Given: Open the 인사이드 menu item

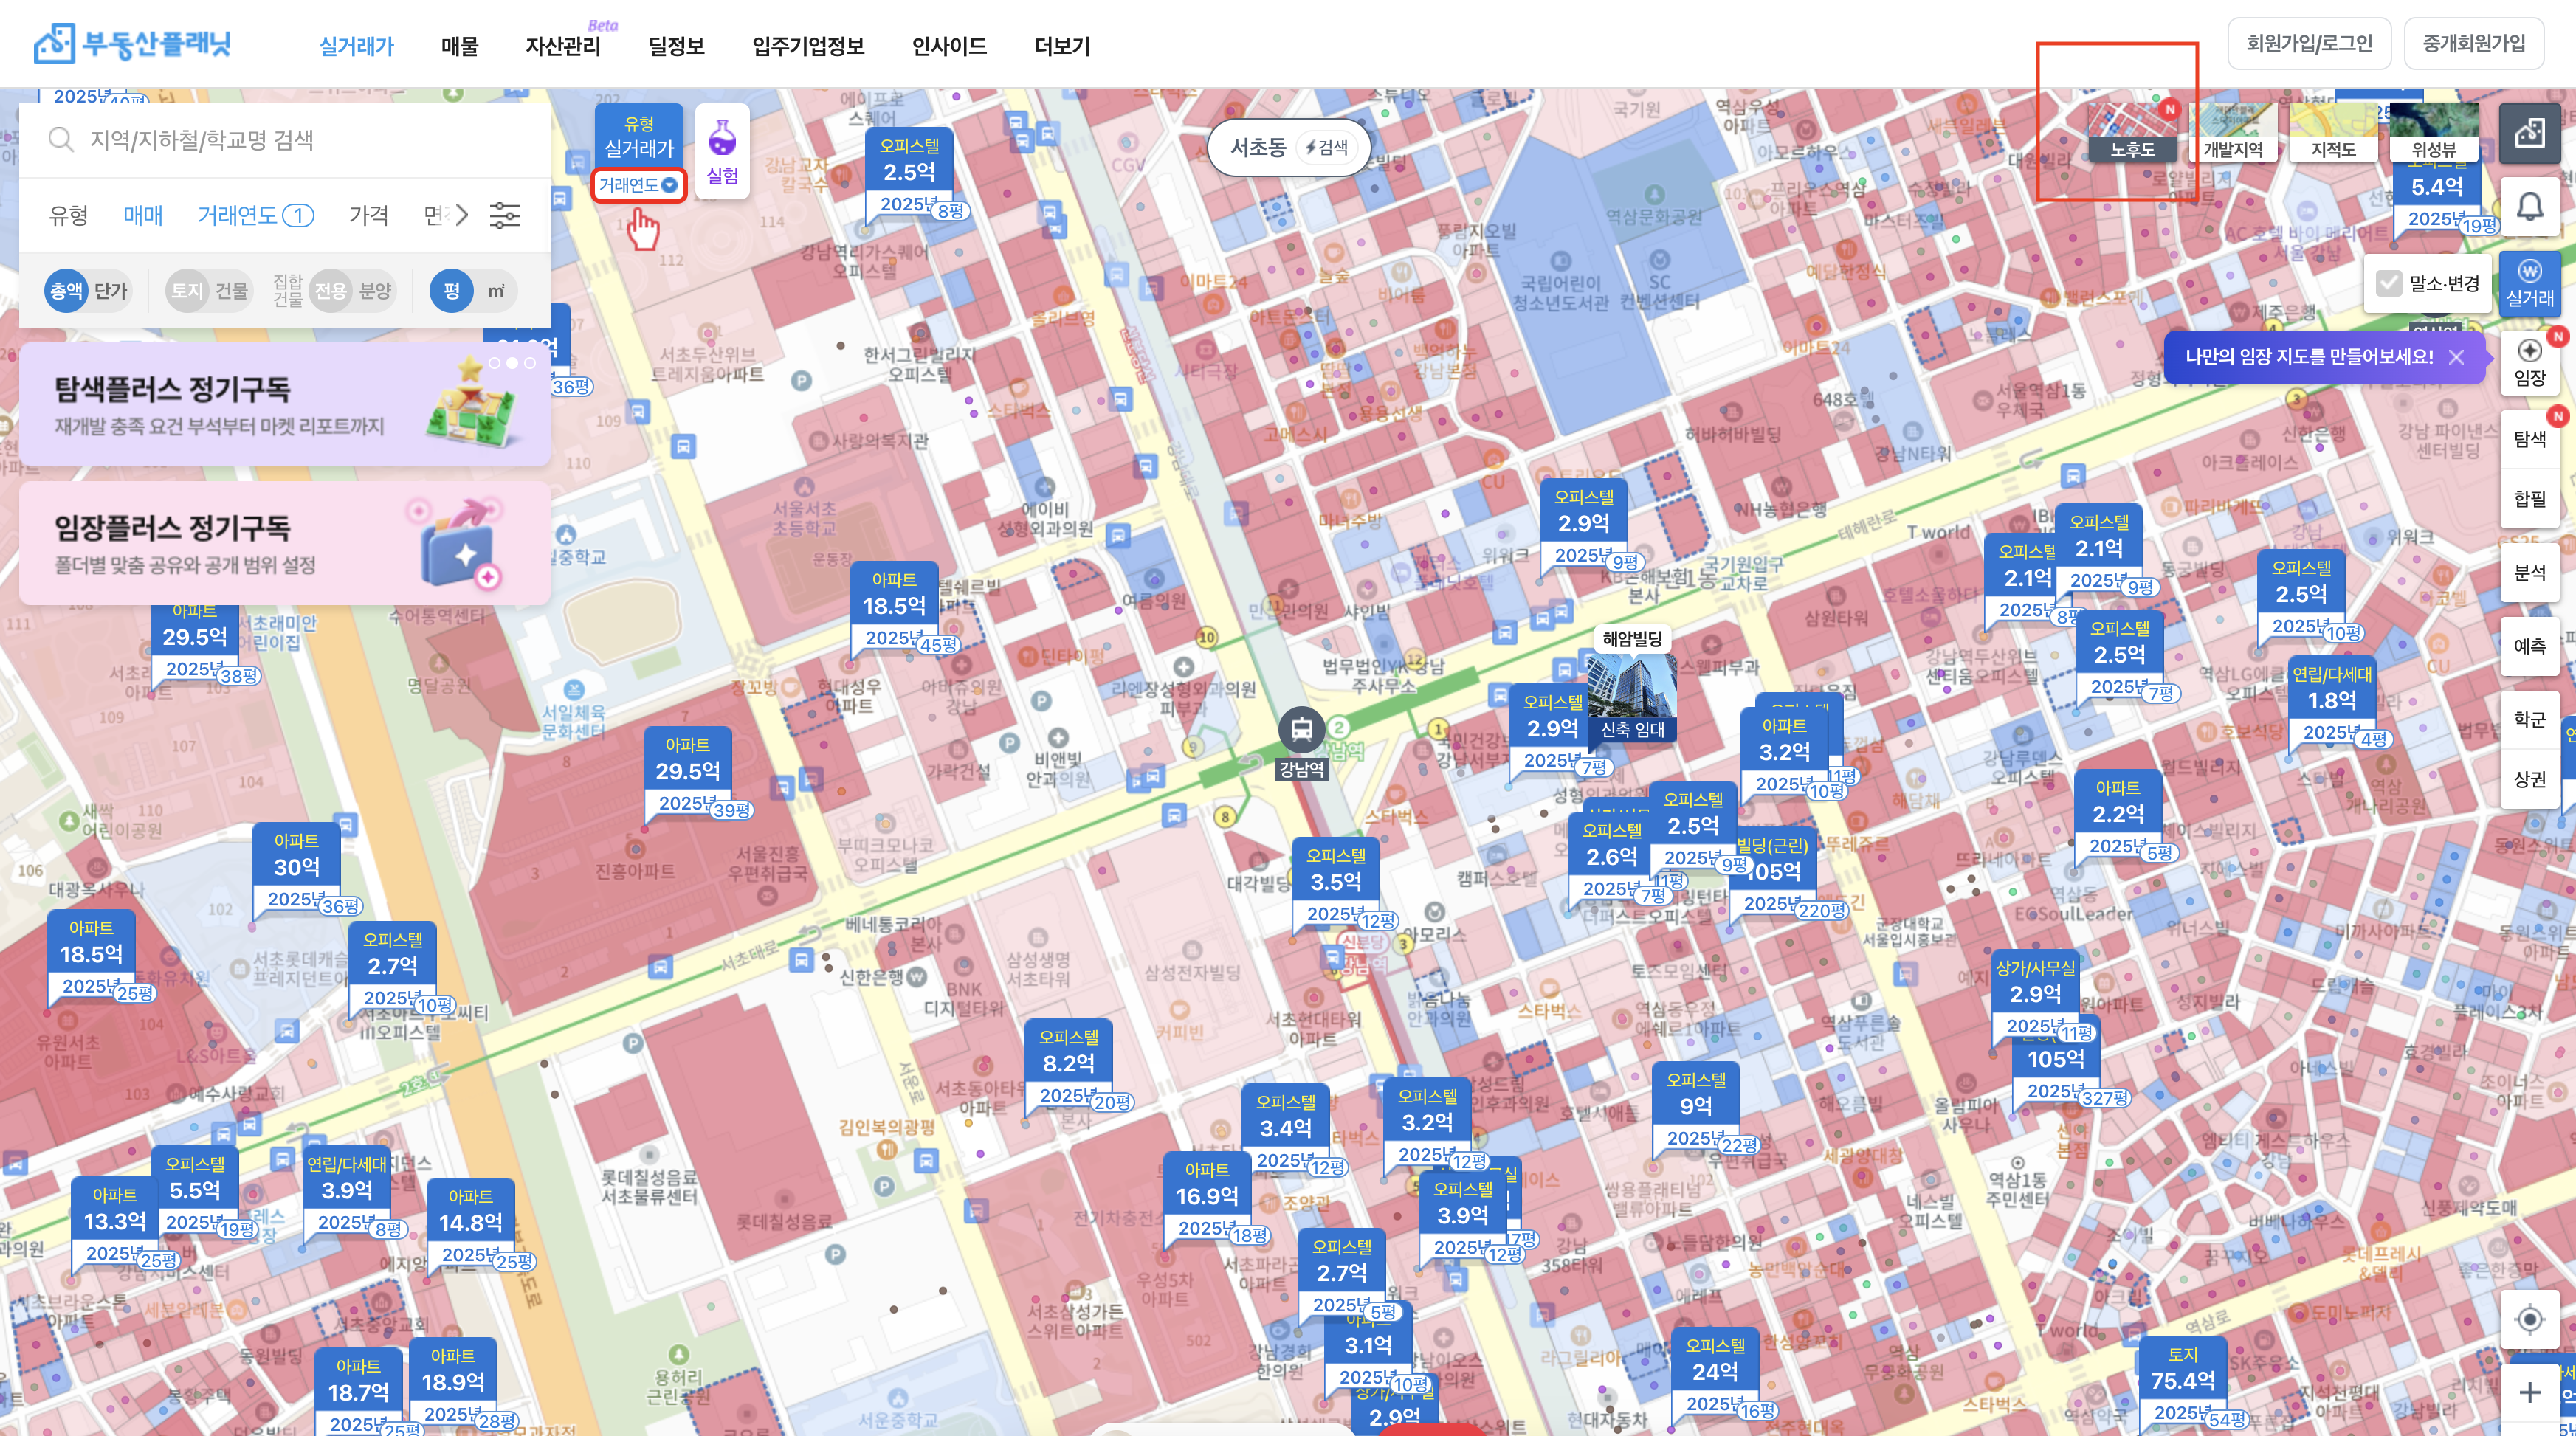Looking at the screenshot, I should 948,46.
